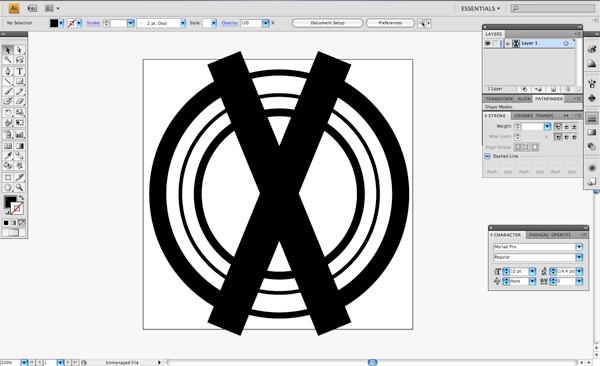This screenshot has height=366, width=600.
Task: Open the stroke weight dropdown in Control bar
Action: tap(130, 23)
